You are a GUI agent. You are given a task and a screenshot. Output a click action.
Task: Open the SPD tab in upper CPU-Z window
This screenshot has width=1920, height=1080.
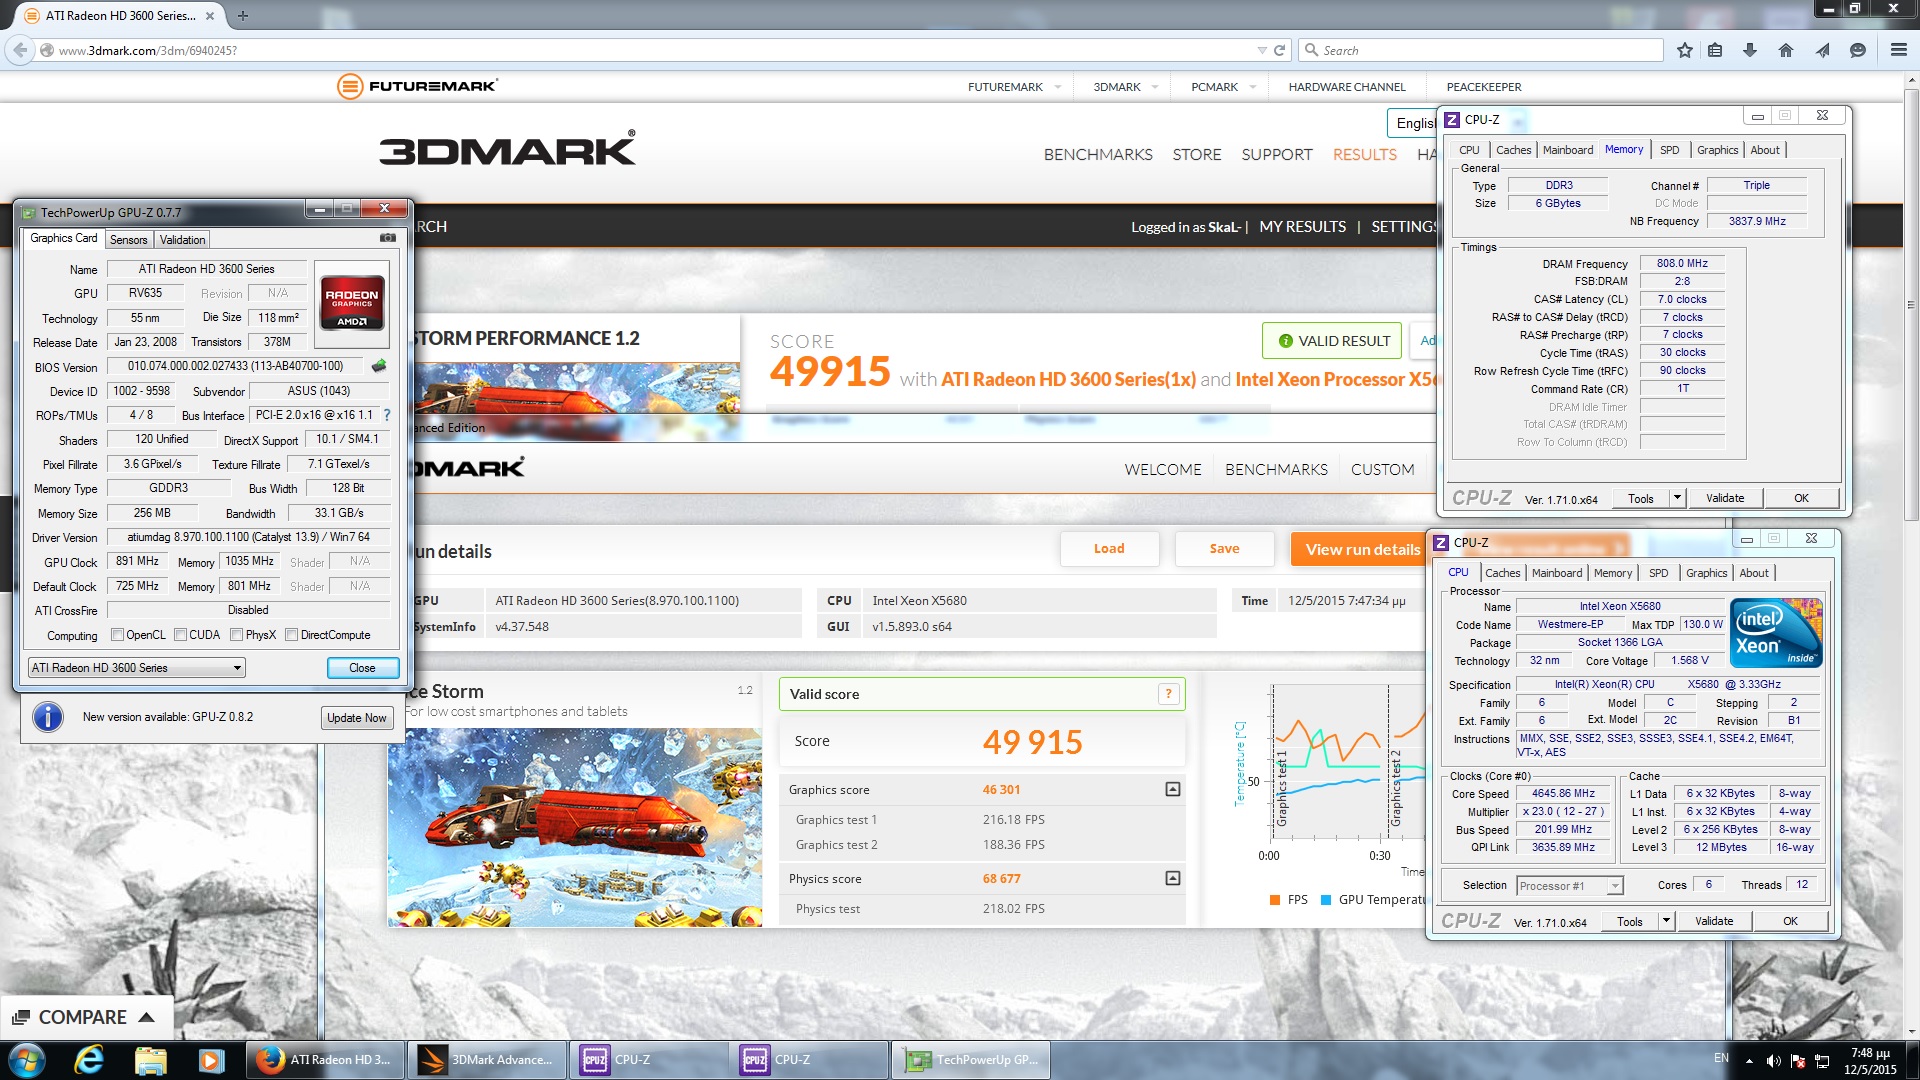(x=1669, y=150)
